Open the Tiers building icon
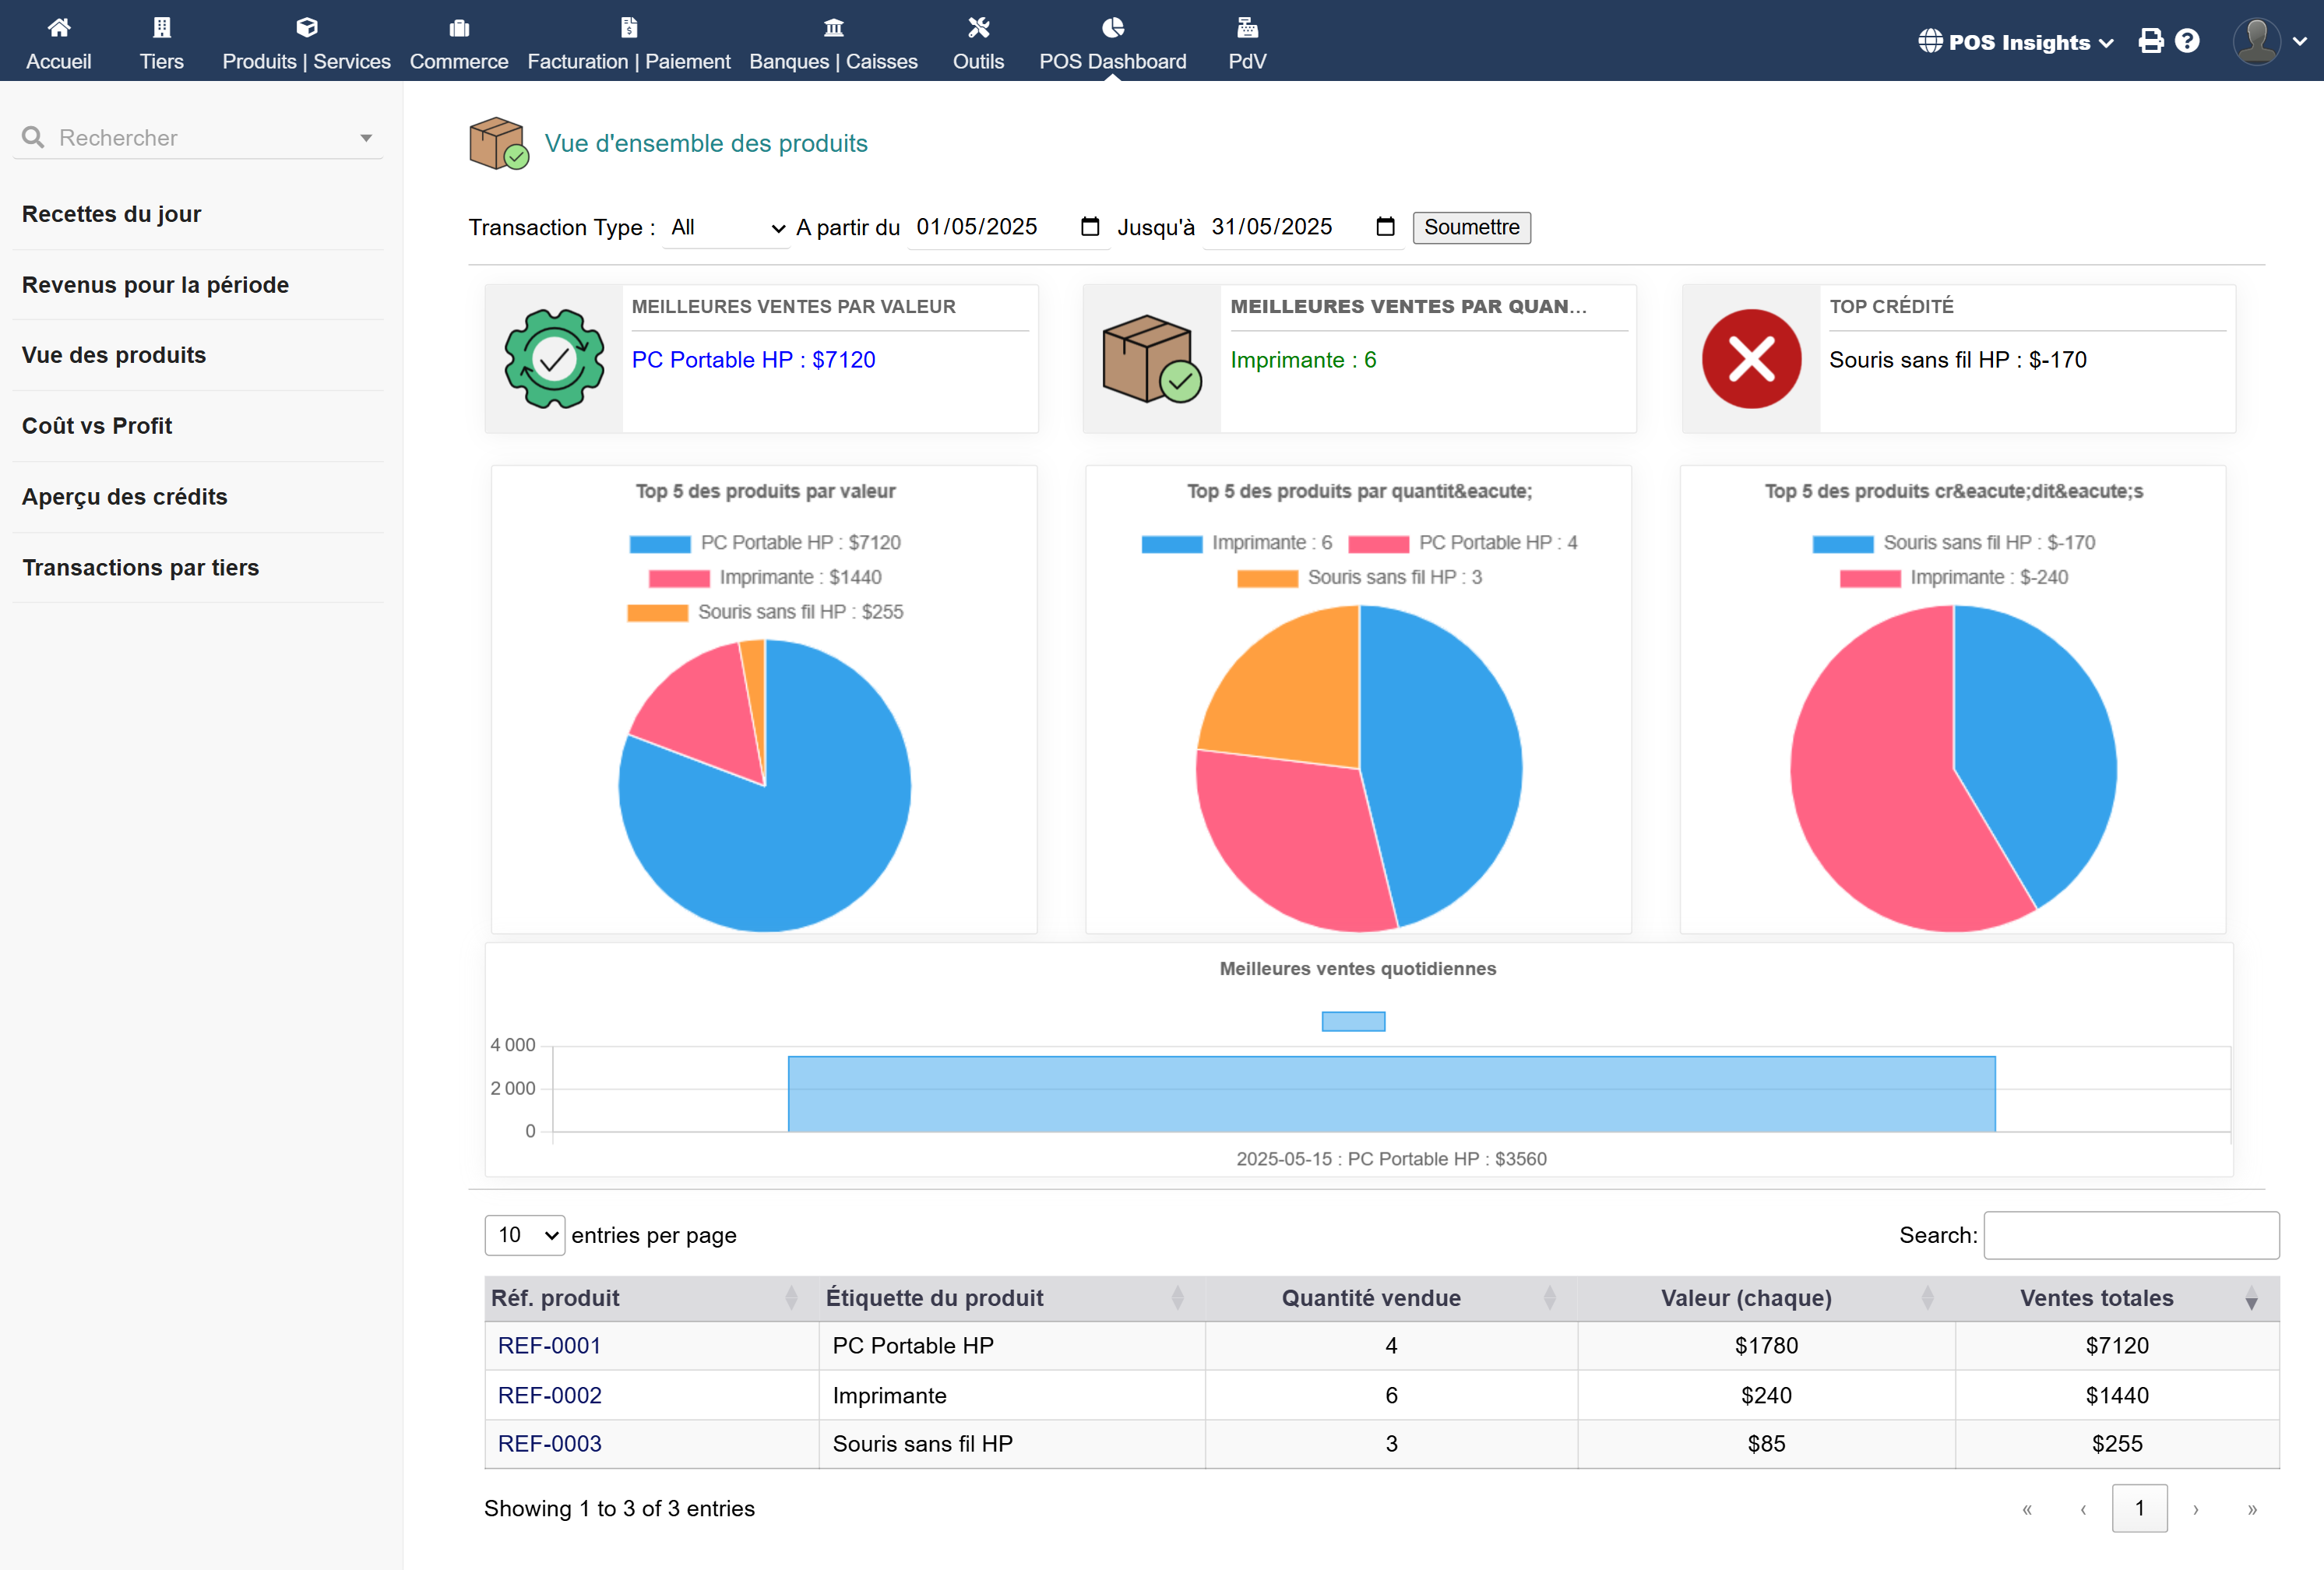The height and width of the screenshot is (1570, 2324). click(161, 27)
